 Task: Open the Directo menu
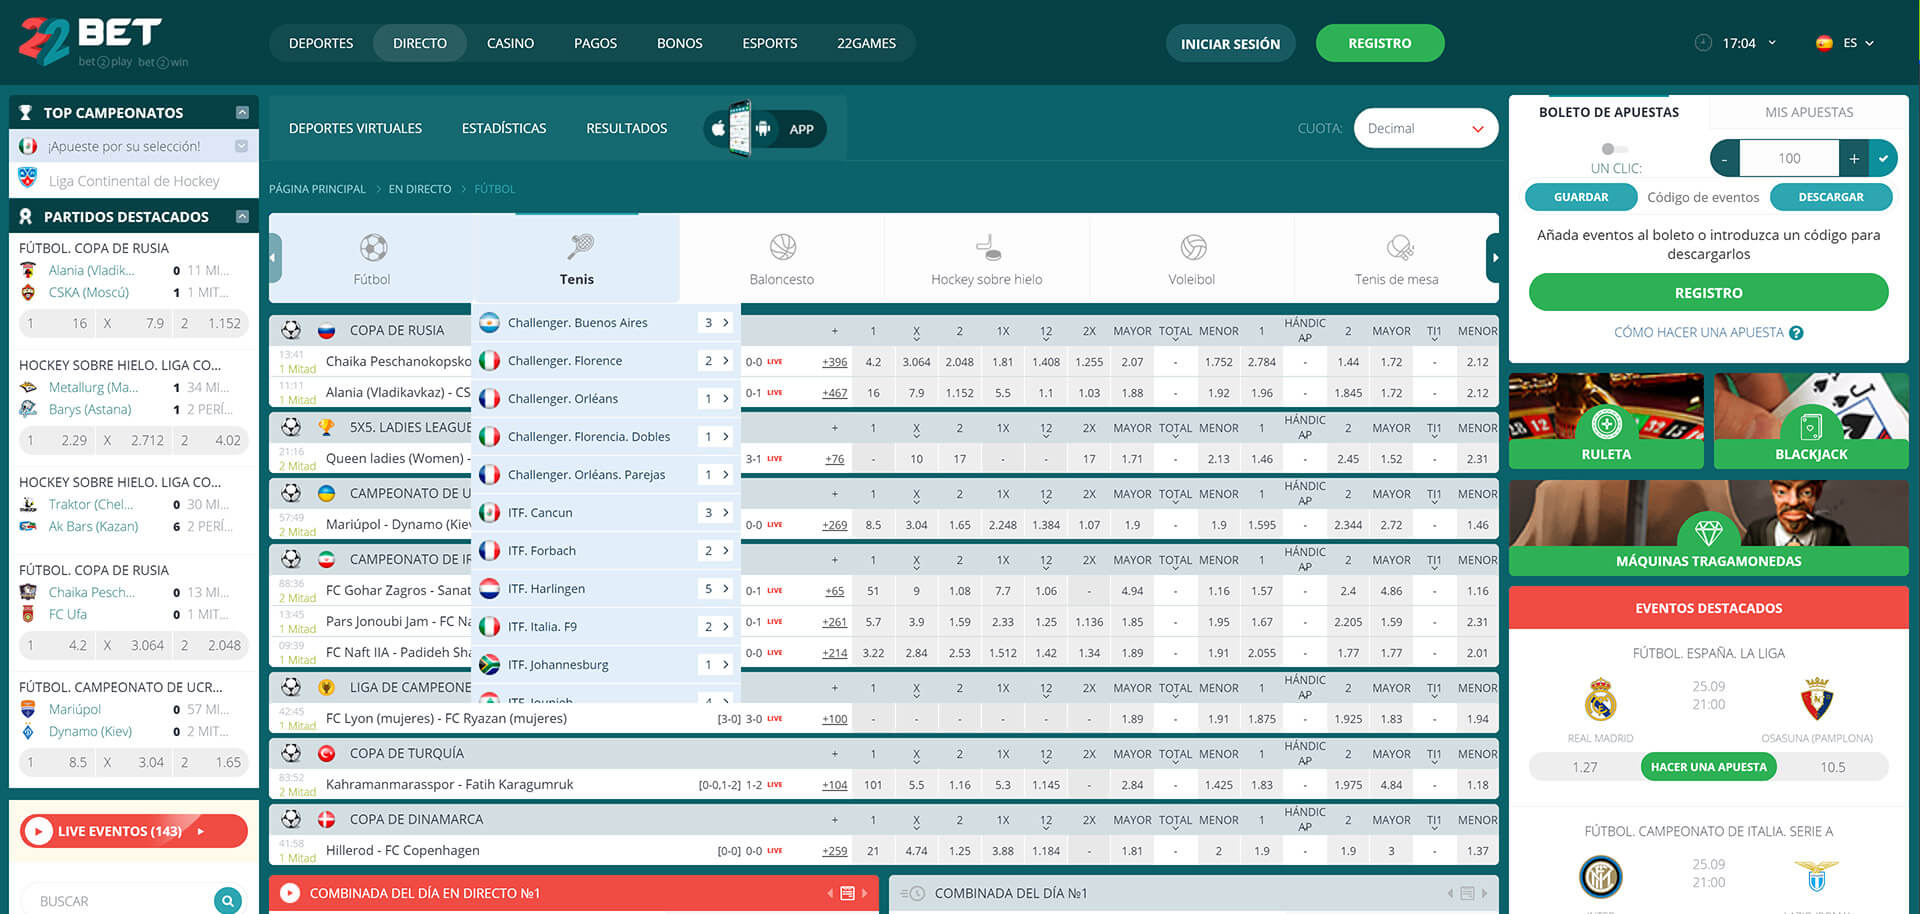pos(420,43)
